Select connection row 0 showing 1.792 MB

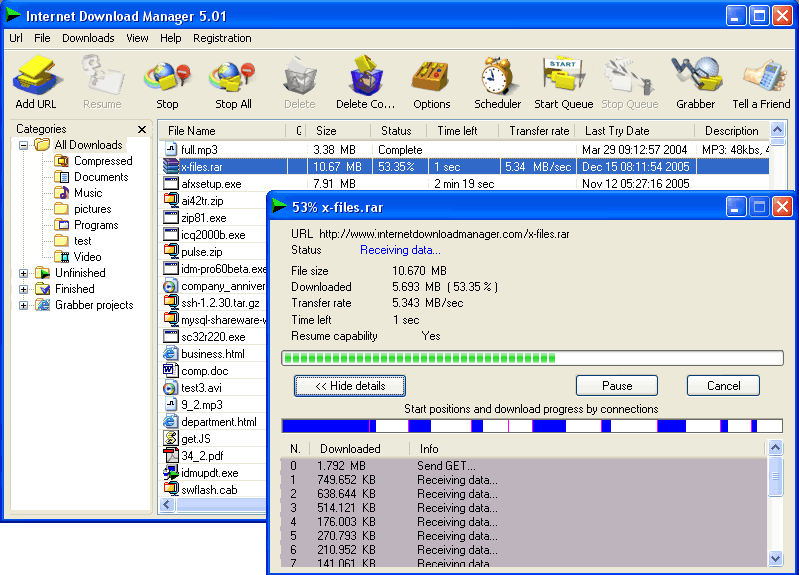click(524, 465)
